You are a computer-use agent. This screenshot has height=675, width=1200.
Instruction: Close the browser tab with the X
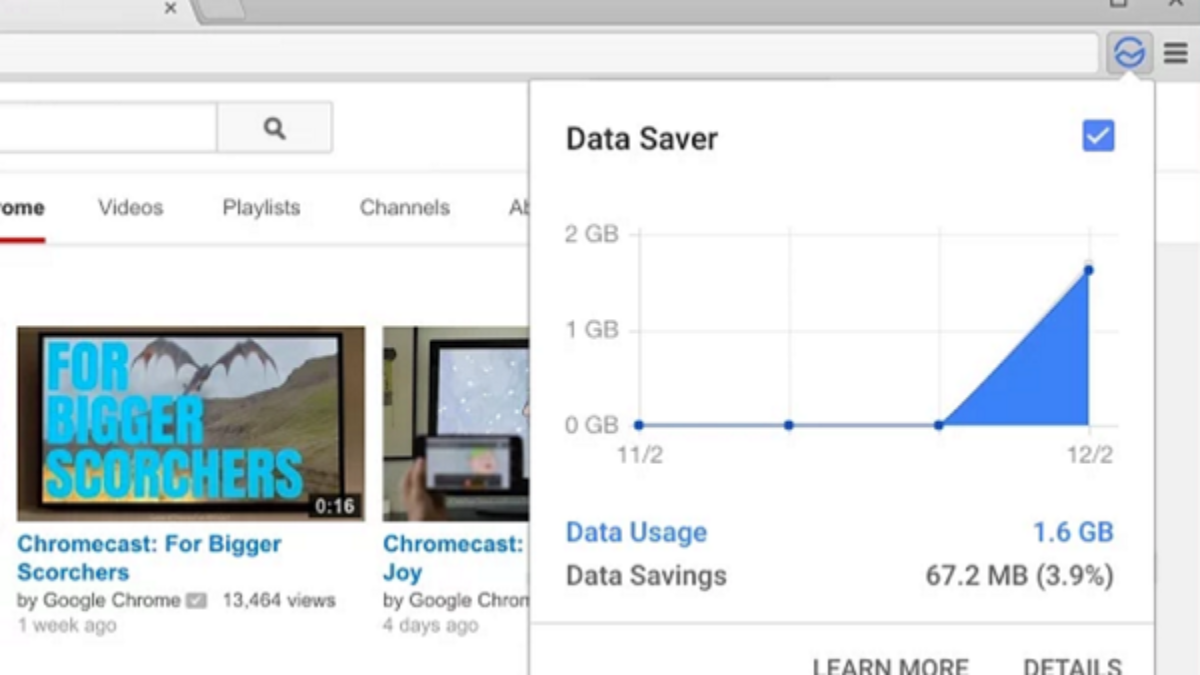tap(170, 8)
